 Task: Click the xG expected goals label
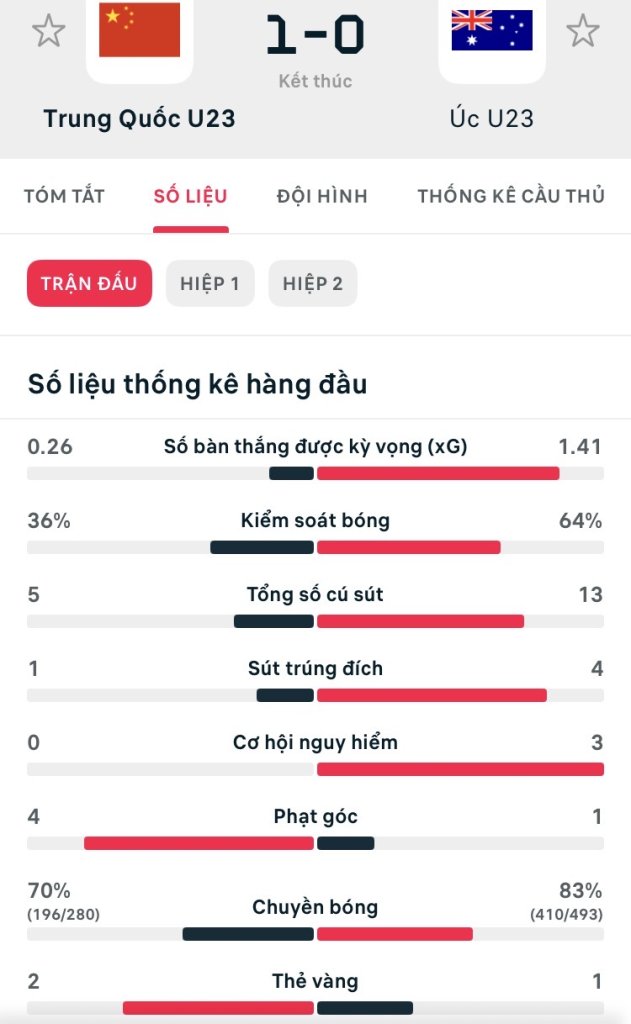coord(316,447)
